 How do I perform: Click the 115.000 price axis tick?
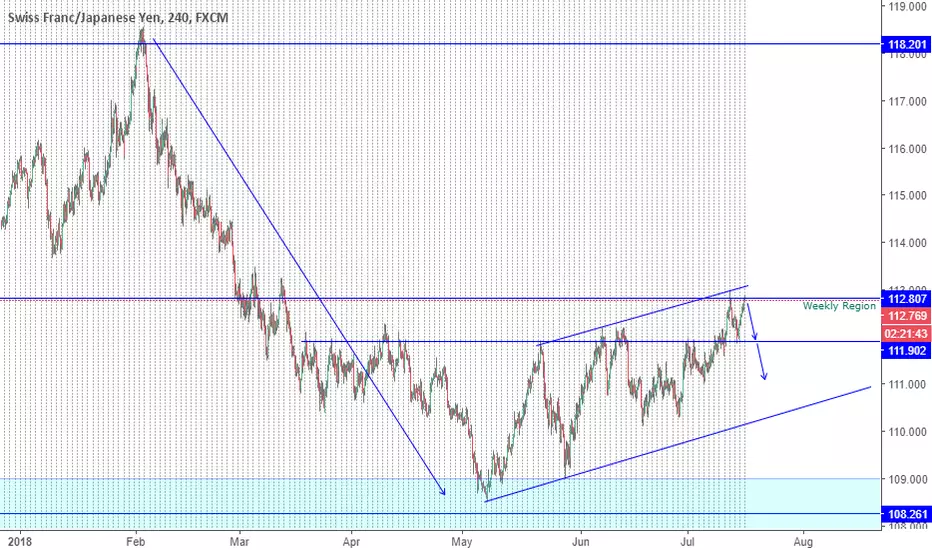tap(908, 196)
